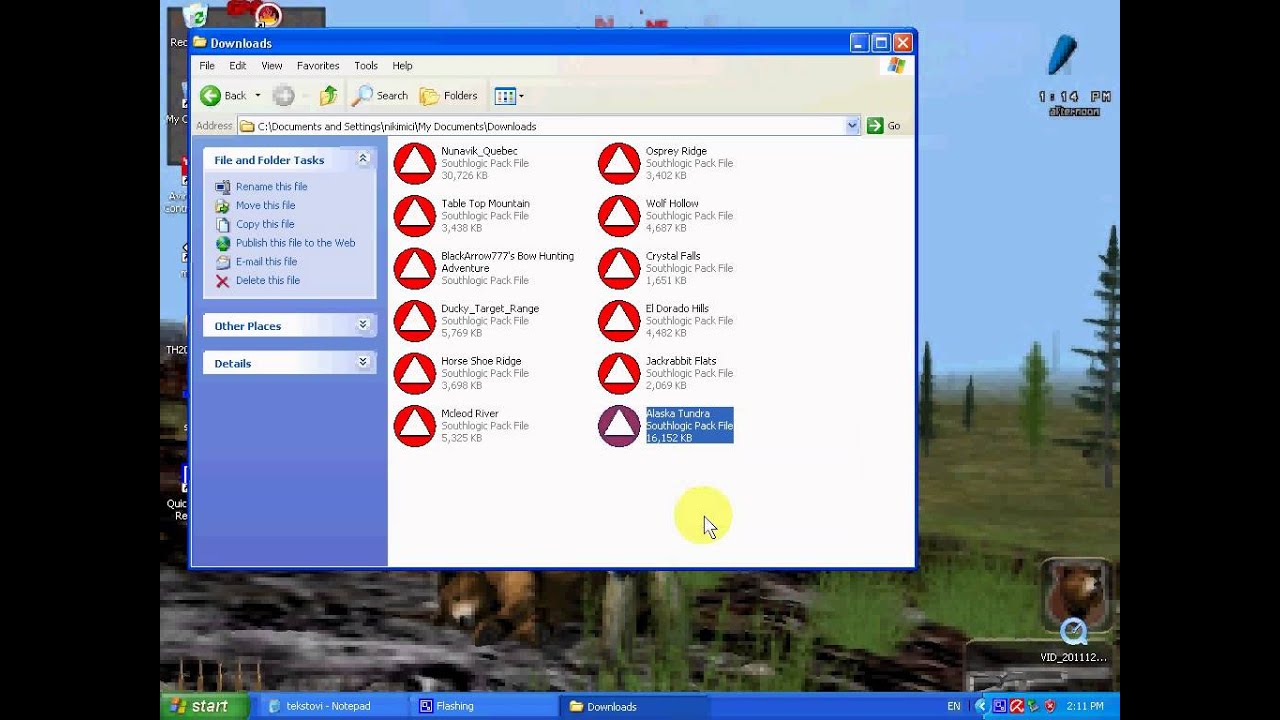Click the Go button
Viewport: 1280px width, 720px height.
(884, 126)
